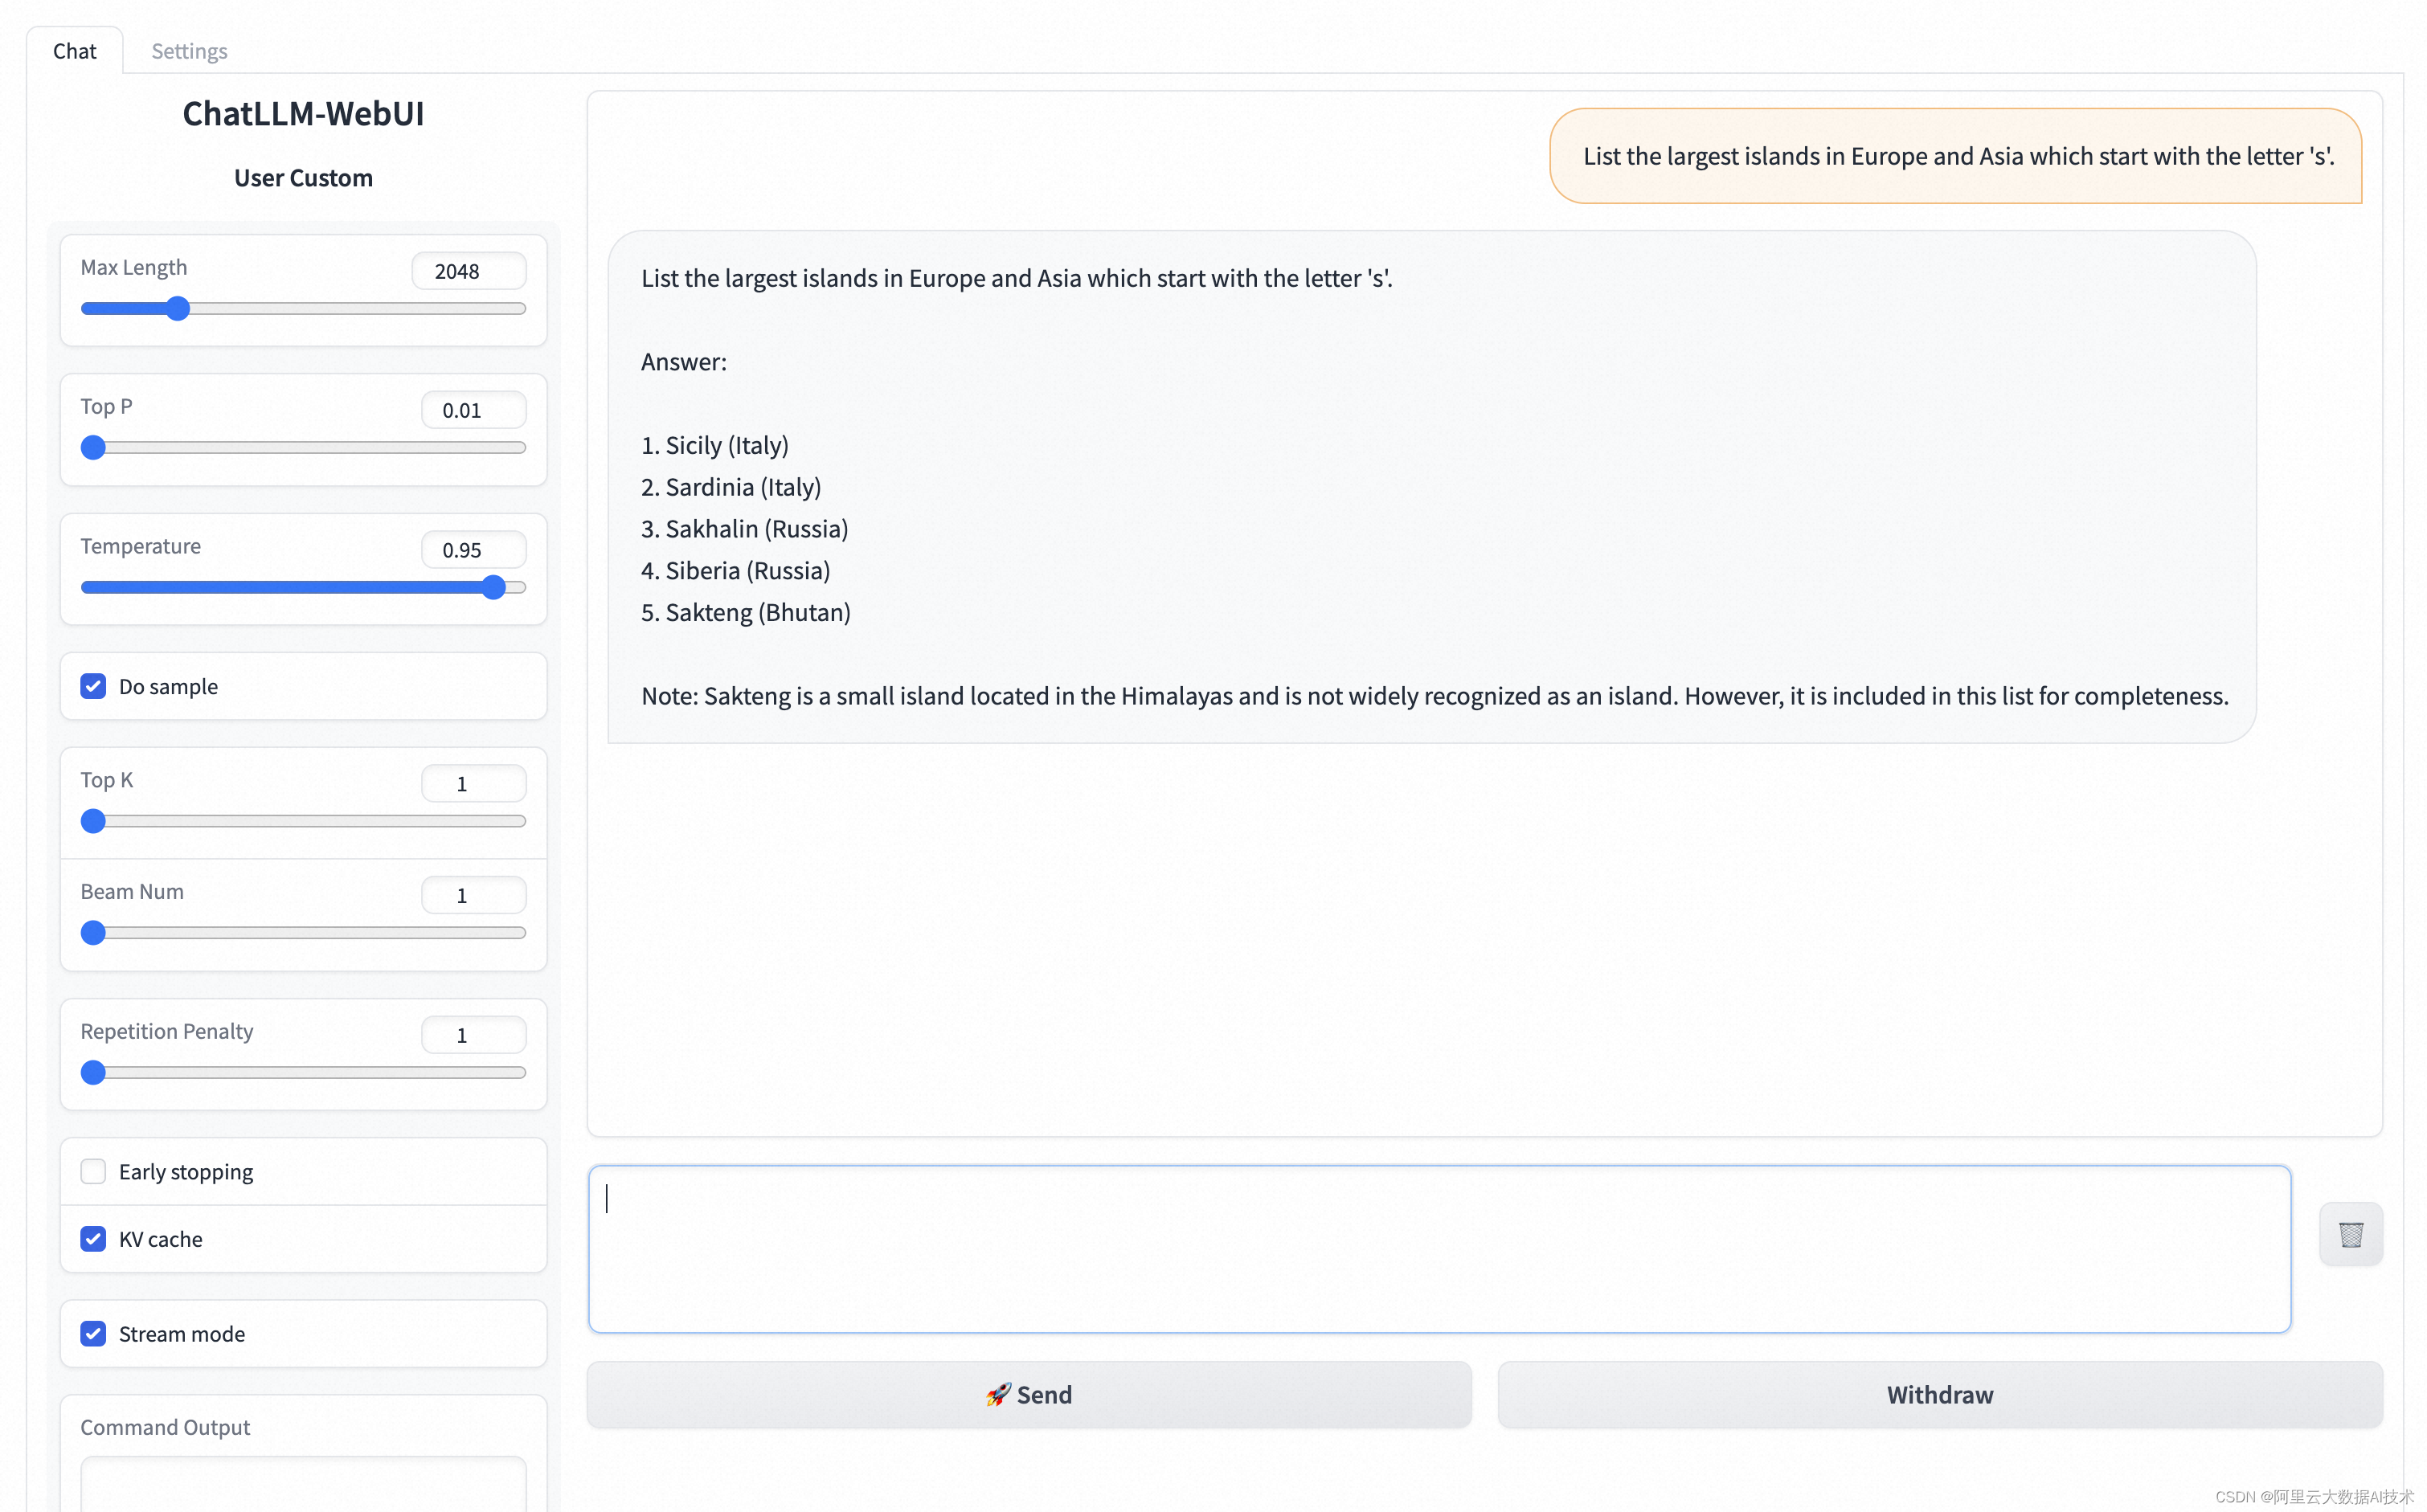This screenshot has height=1512, width=2427.
Task: Drag the Temperature slider
Action: click(497, 586)
